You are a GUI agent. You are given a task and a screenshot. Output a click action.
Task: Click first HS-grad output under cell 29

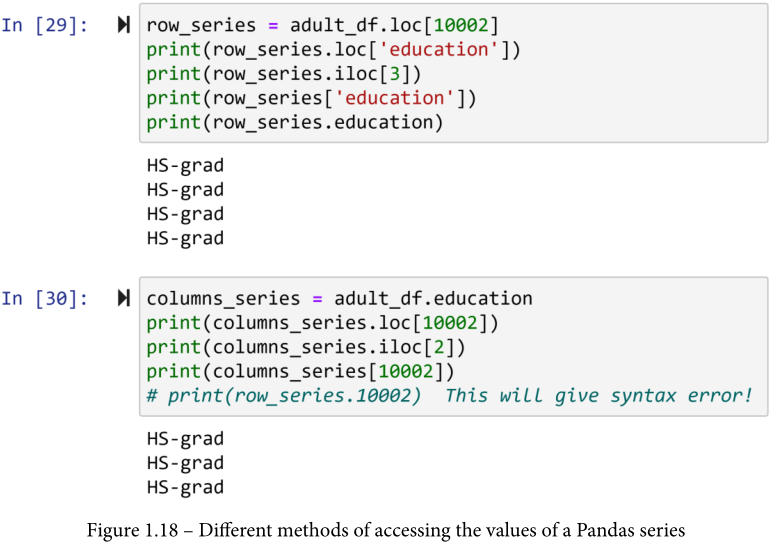click(x=185, y=165)
